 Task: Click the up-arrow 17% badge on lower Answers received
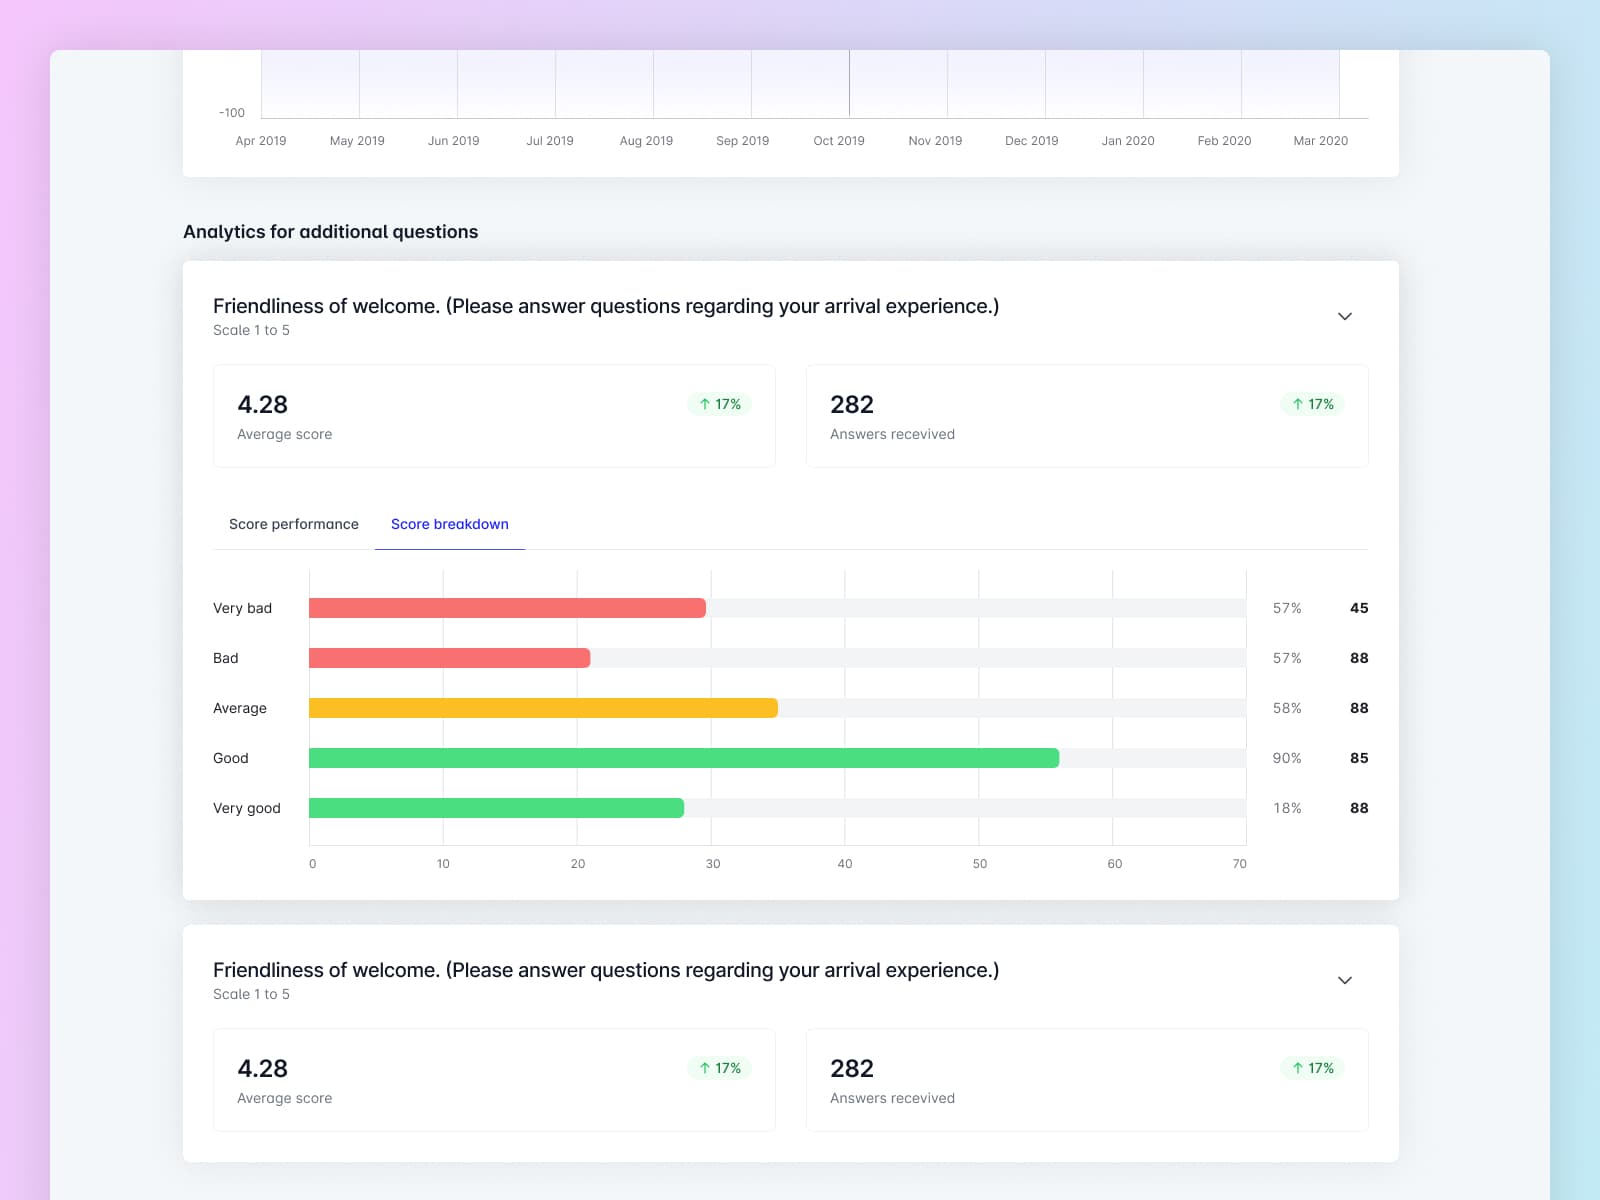[1312, 1068]
